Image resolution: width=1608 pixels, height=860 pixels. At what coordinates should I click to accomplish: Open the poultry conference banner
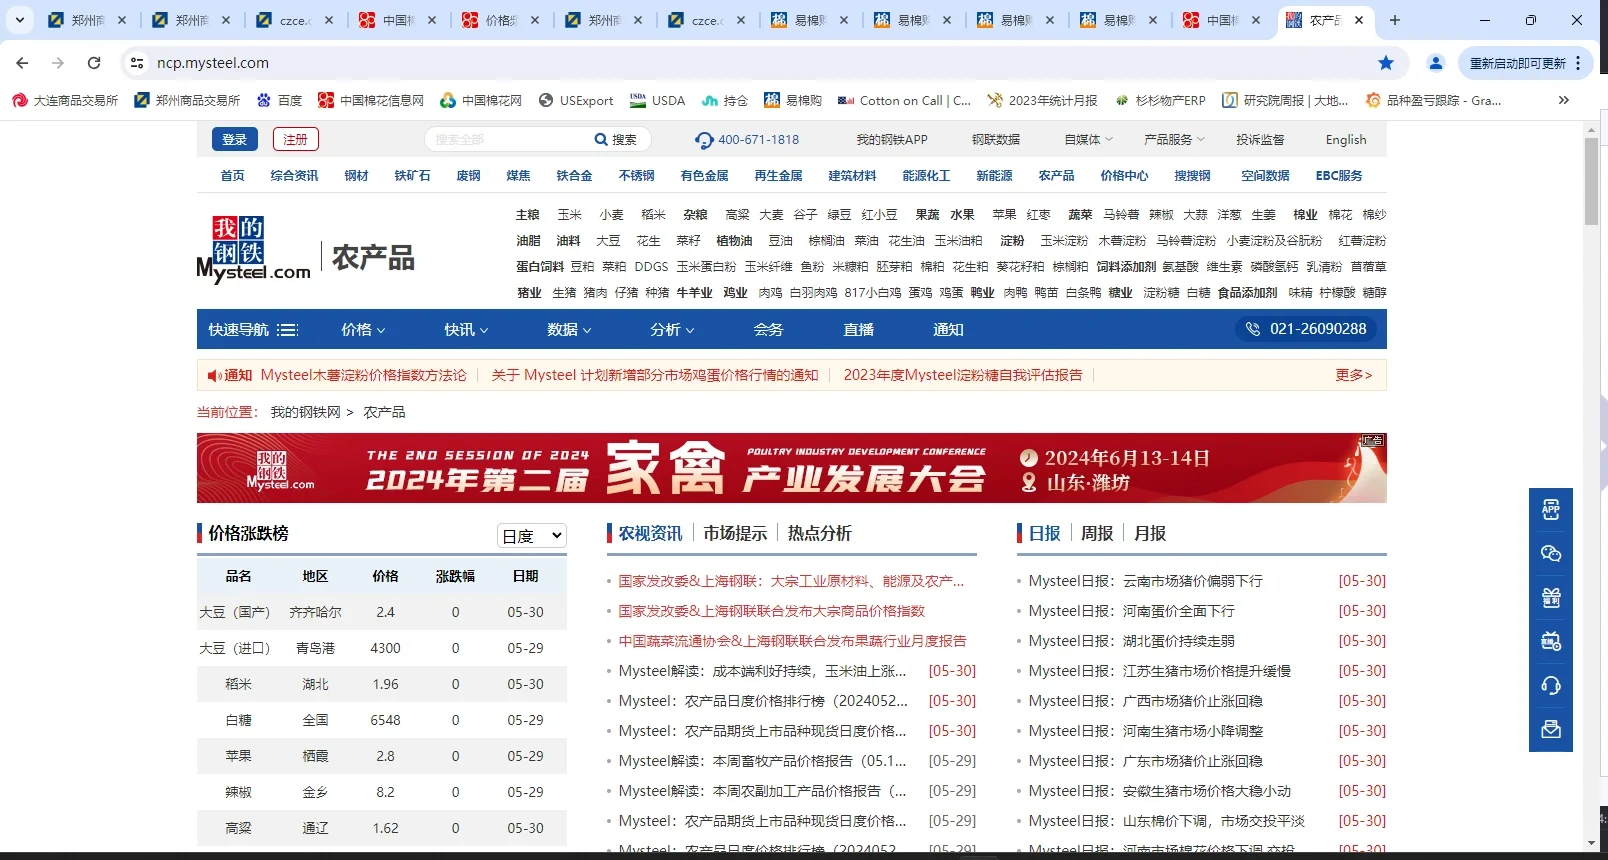coord(792,468)
